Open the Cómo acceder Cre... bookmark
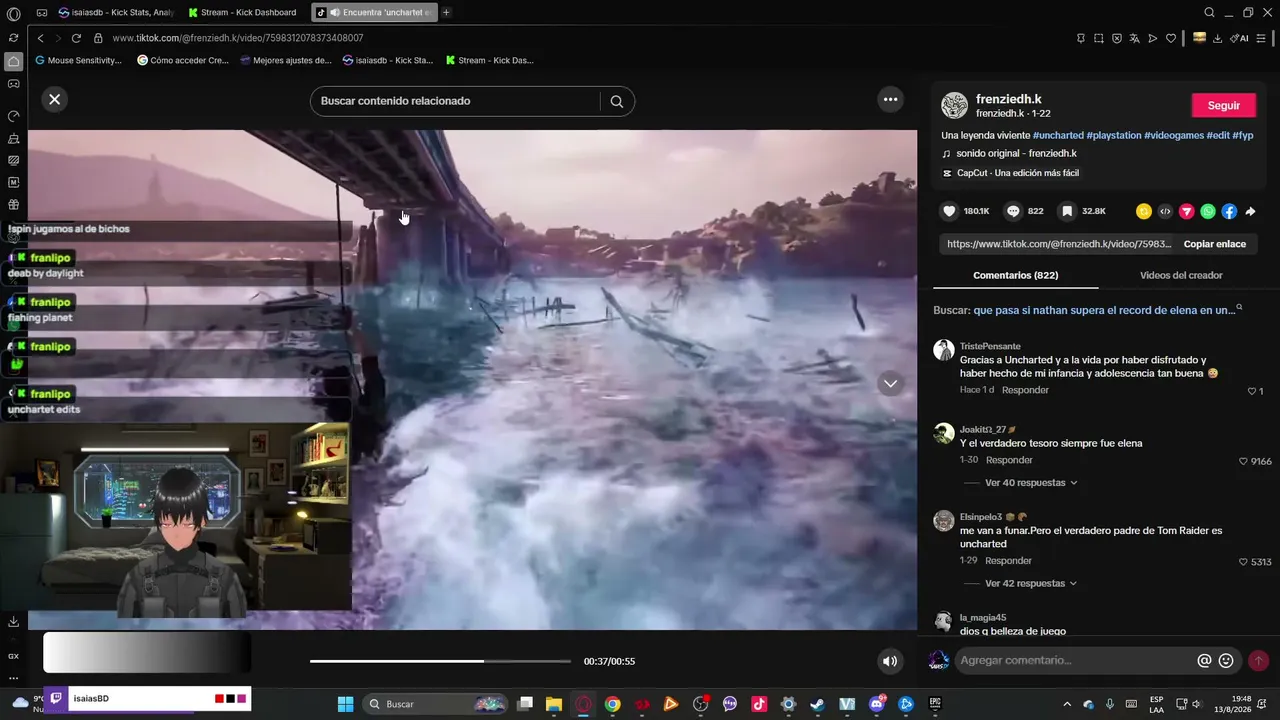1280x720 pixels. 183,60
